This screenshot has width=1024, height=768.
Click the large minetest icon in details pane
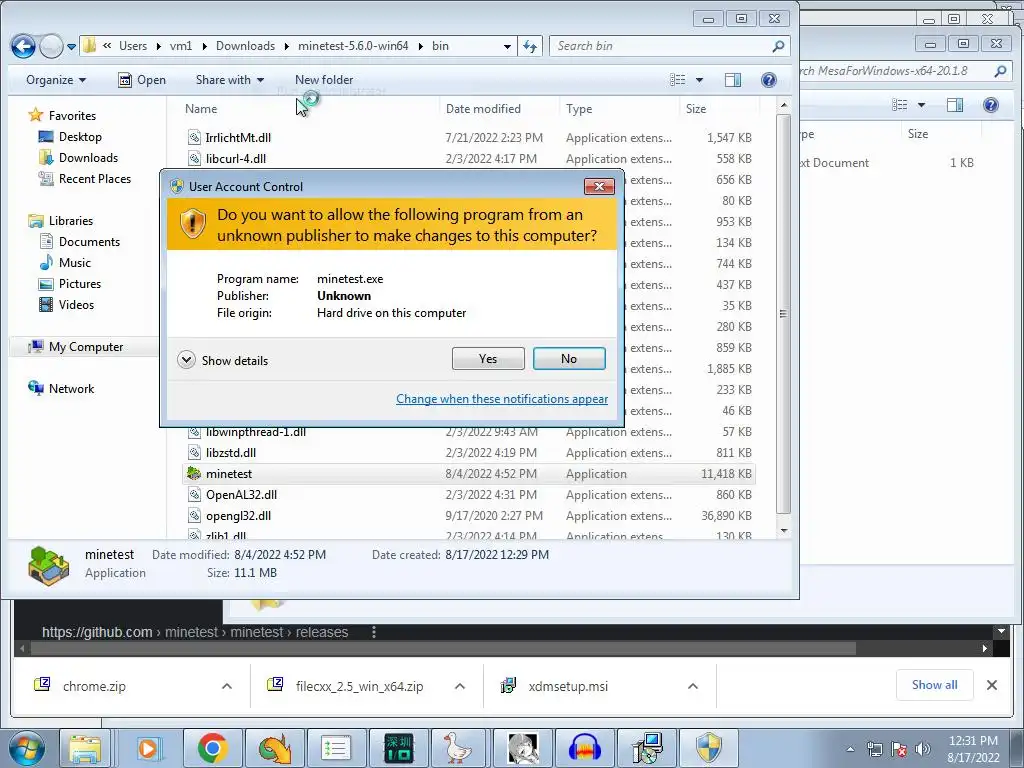click(49, 564)
